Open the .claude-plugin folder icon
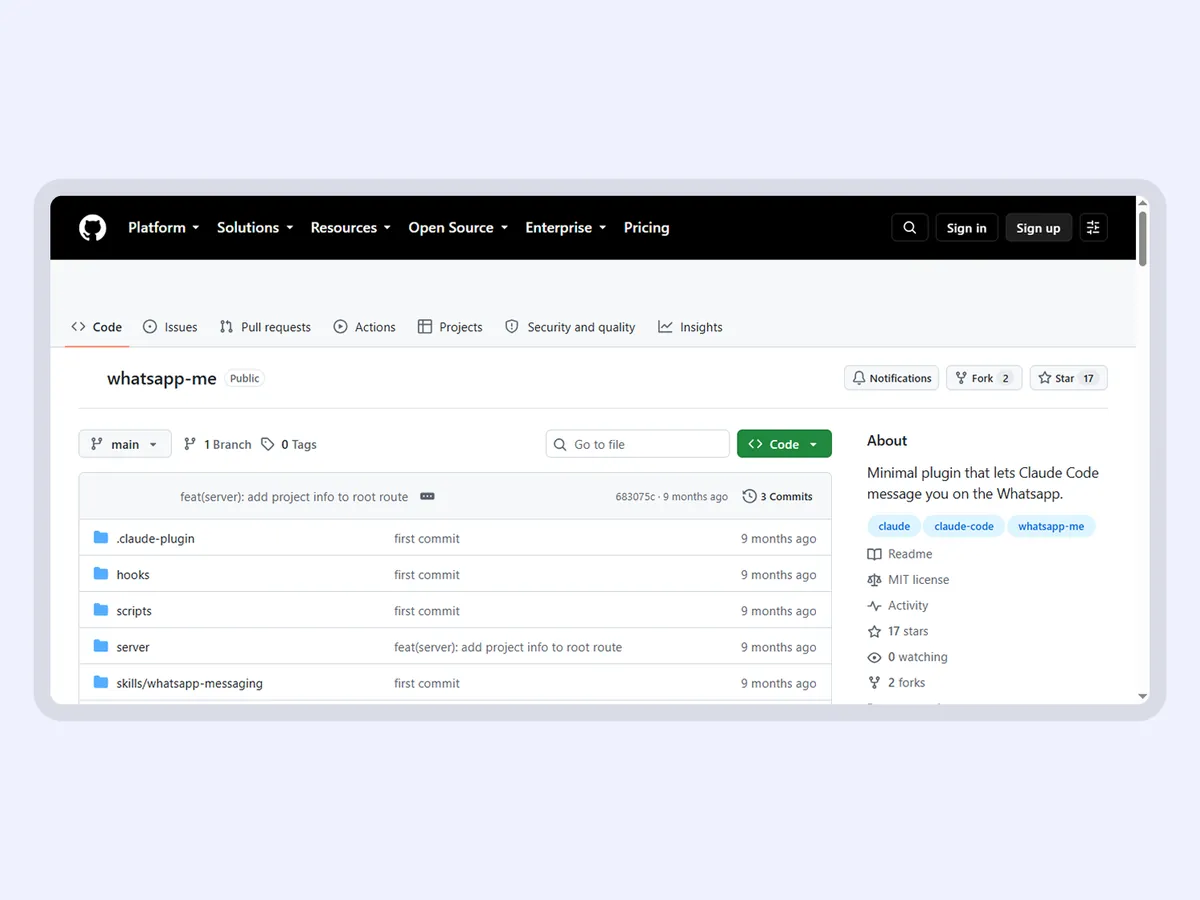Screen dimensions: 1200x900 (x=101, y=538)
